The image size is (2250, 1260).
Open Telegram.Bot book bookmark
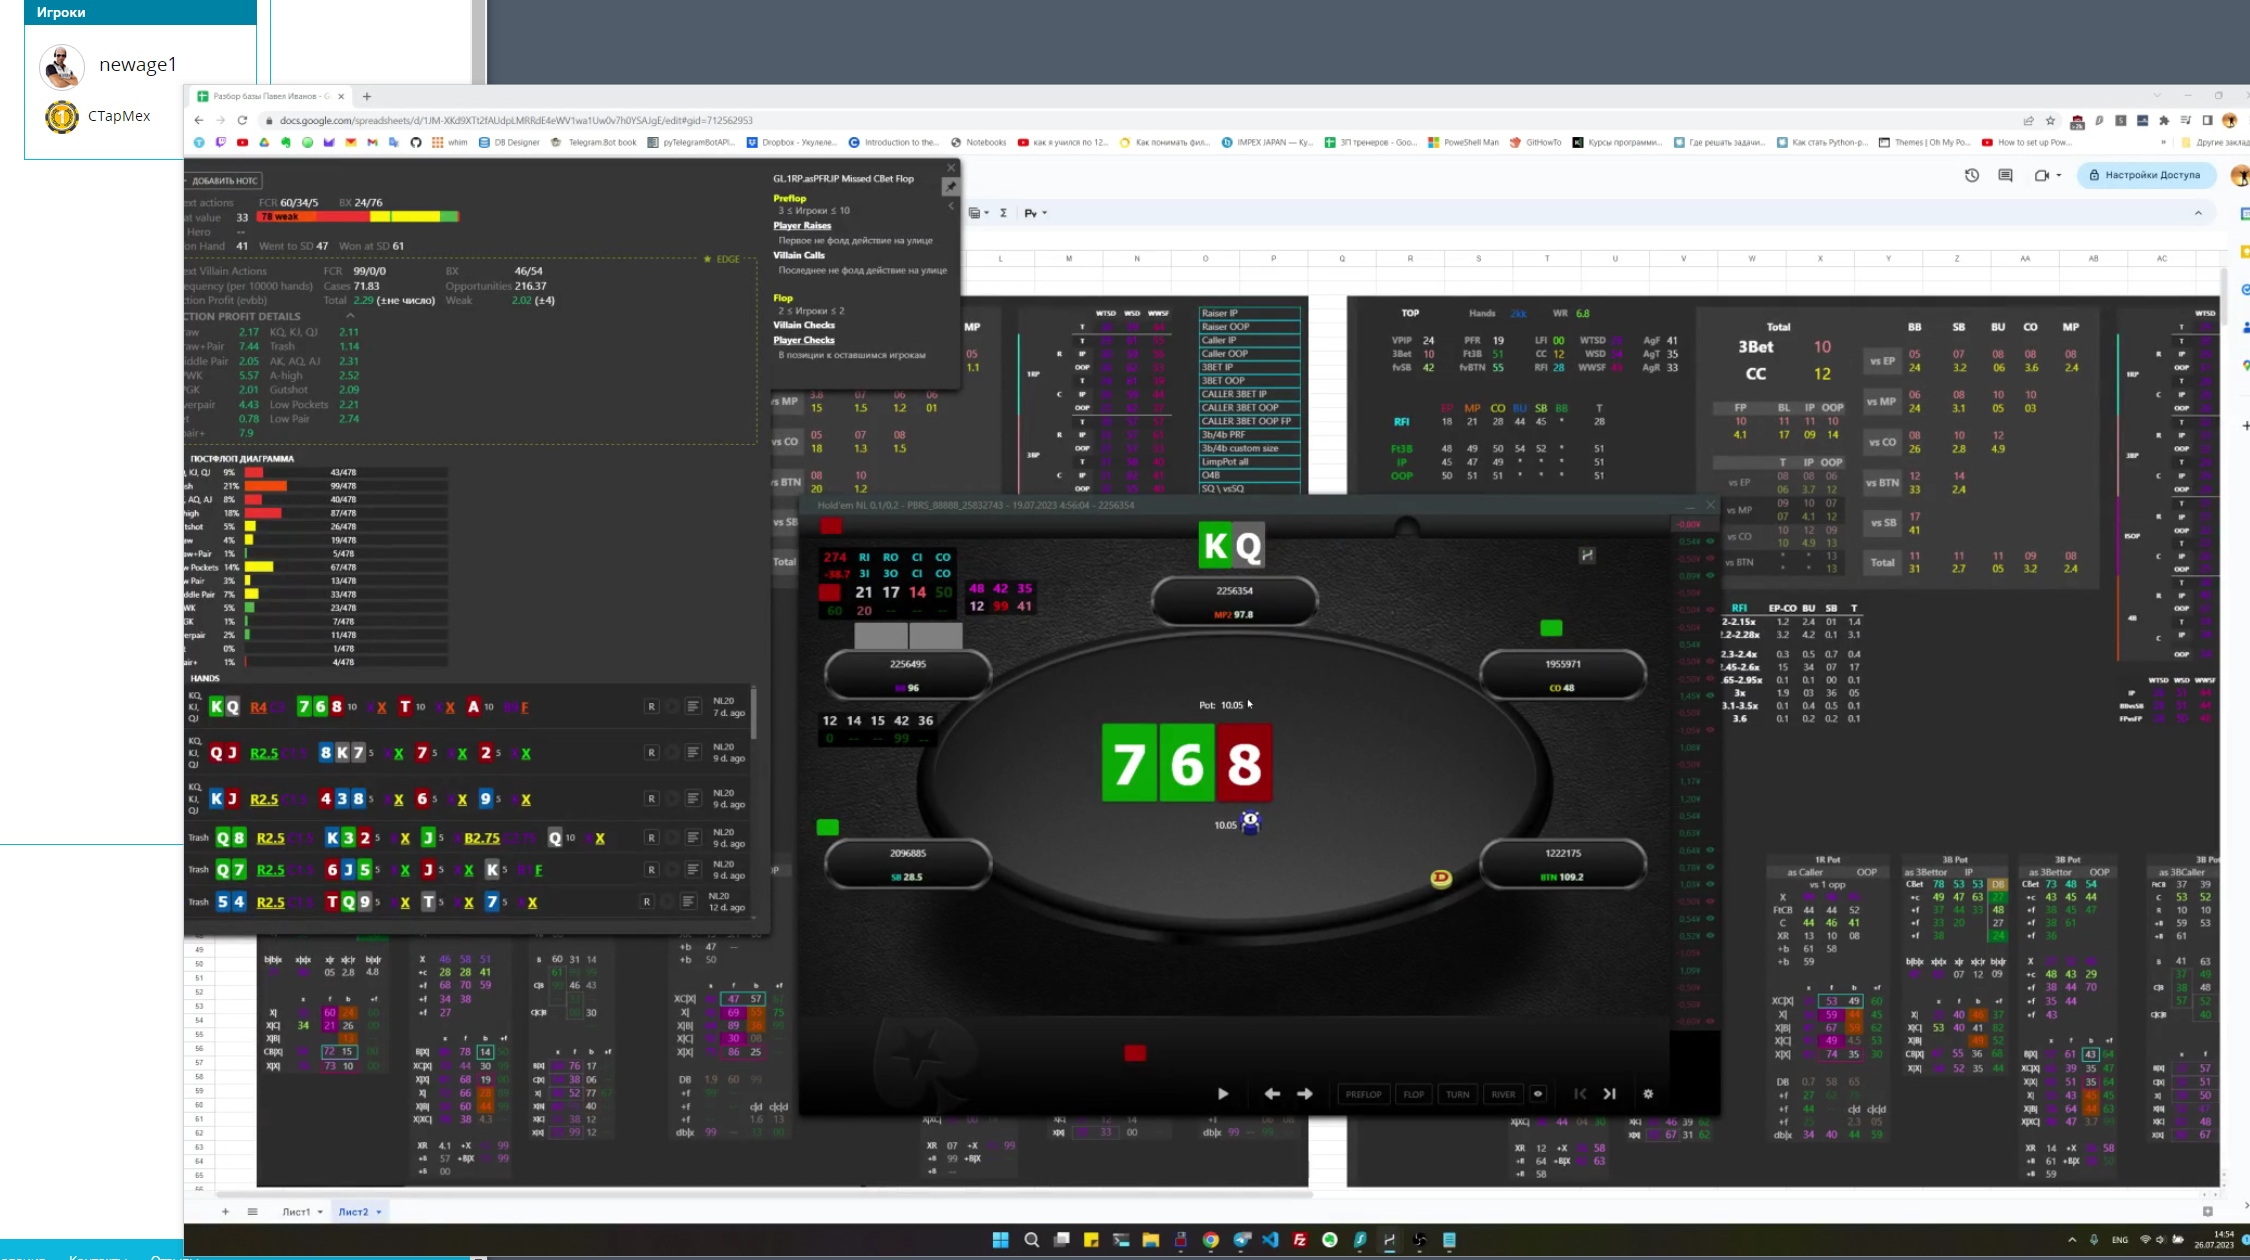[x=594, y=142]
